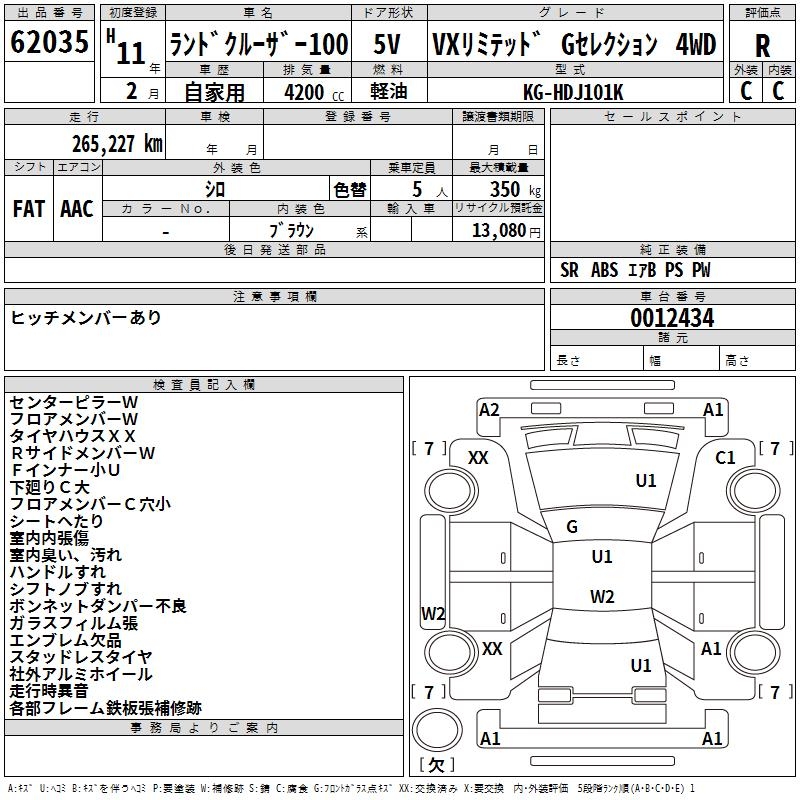Click the lot number 62035
This screenshot has height=800, width=800.
tap(49, 43)
